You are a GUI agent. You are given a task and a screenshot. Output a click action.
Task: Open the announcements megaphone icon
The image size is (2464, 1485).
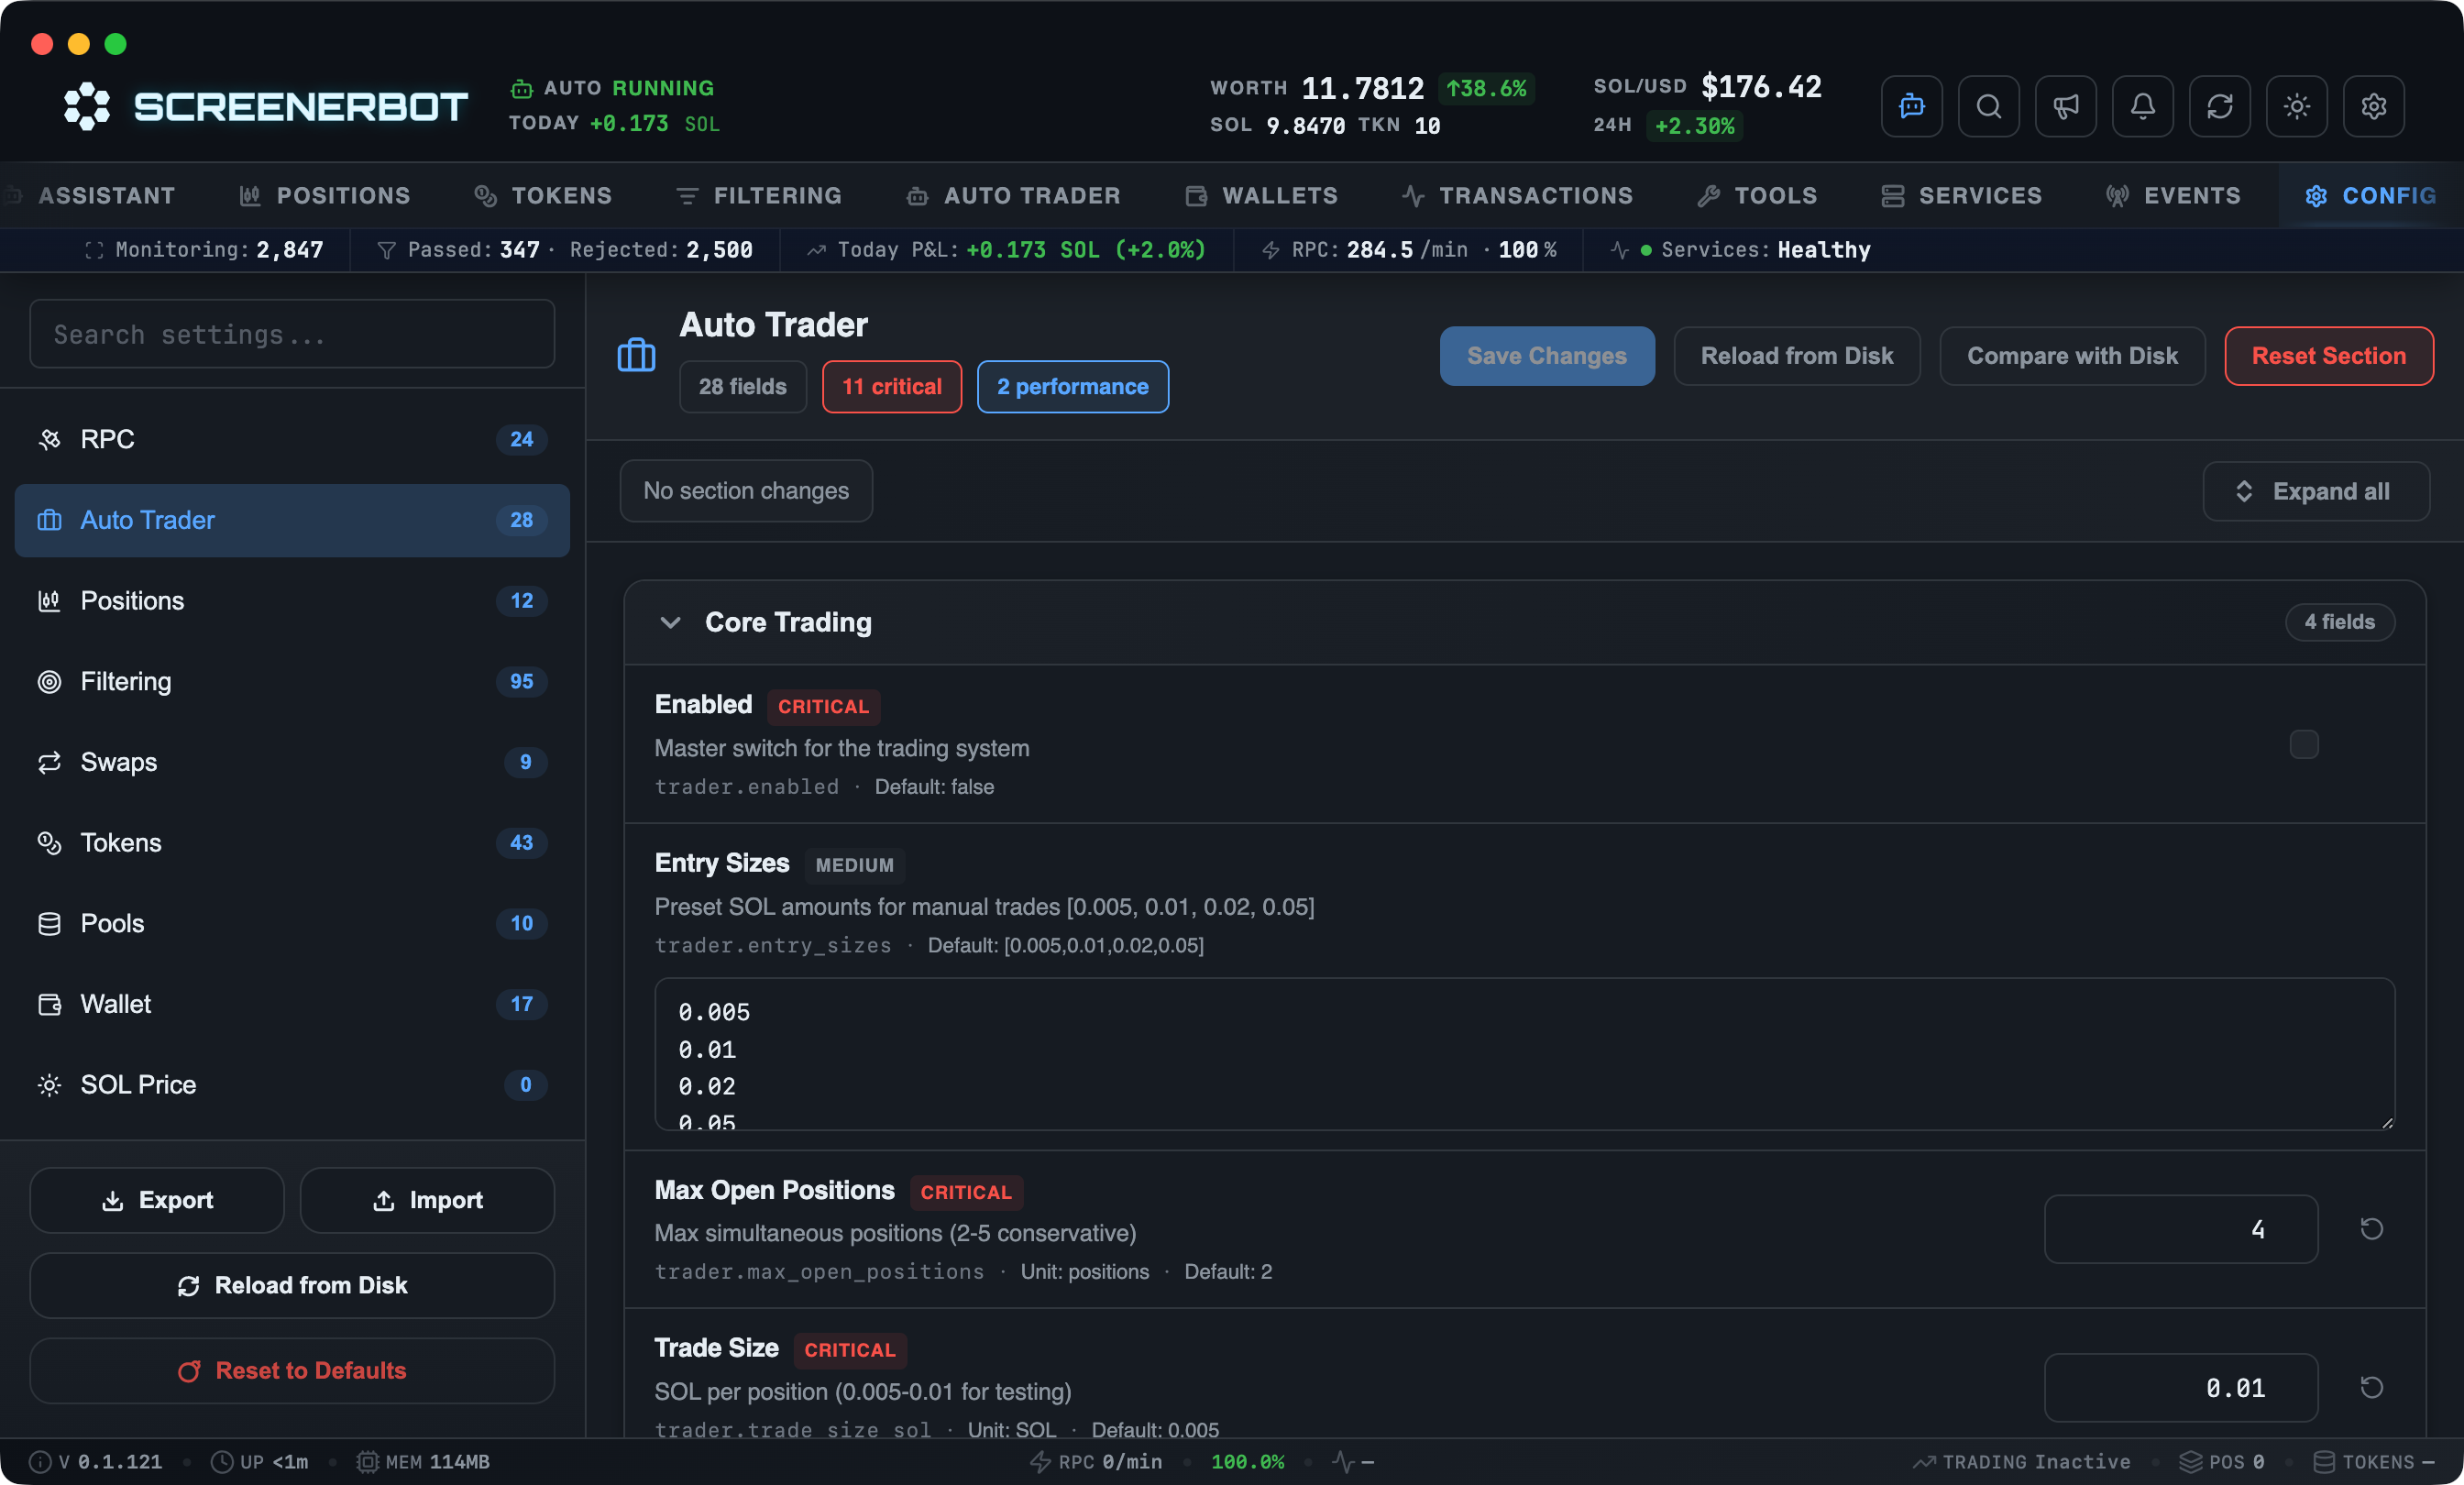pyautogui.click(x=2065, y=106)
